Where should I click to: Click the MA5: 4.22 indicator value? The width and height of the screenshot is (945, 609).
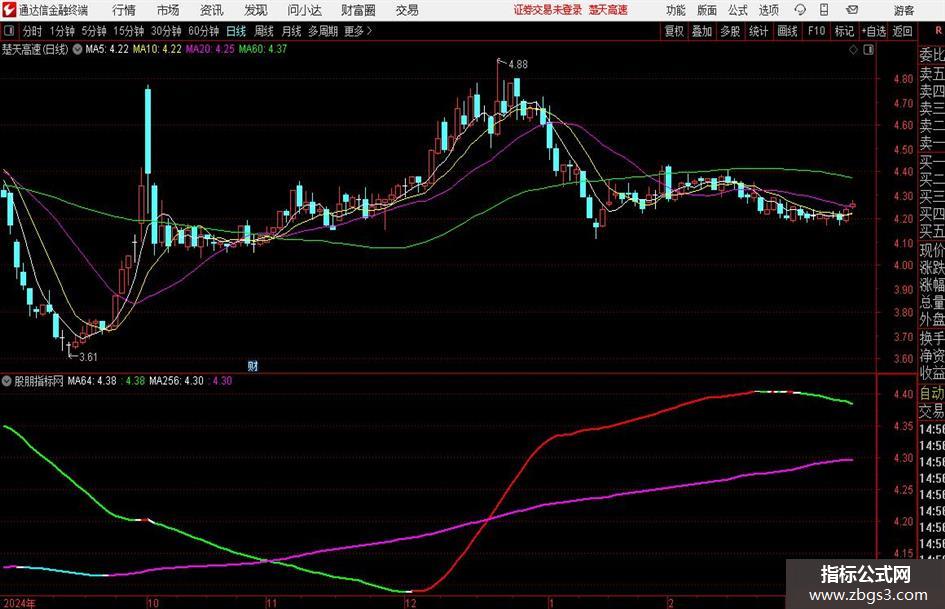click(x=107, y=49)
